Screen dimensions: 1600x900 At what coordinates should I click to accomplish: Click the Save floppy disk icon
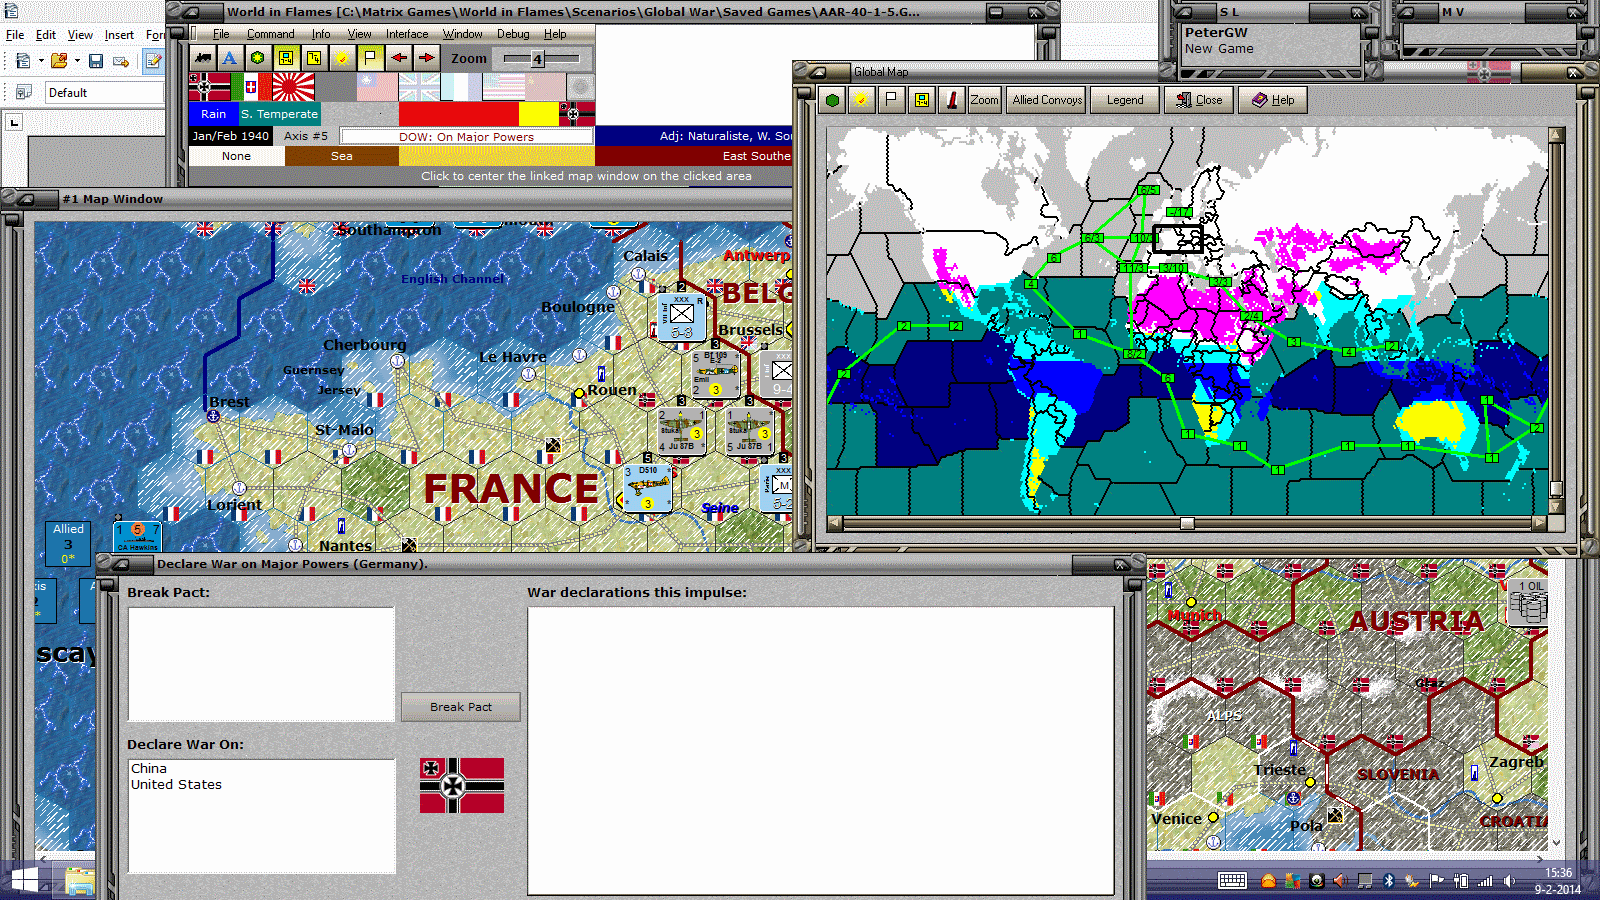tap(96, 61)
